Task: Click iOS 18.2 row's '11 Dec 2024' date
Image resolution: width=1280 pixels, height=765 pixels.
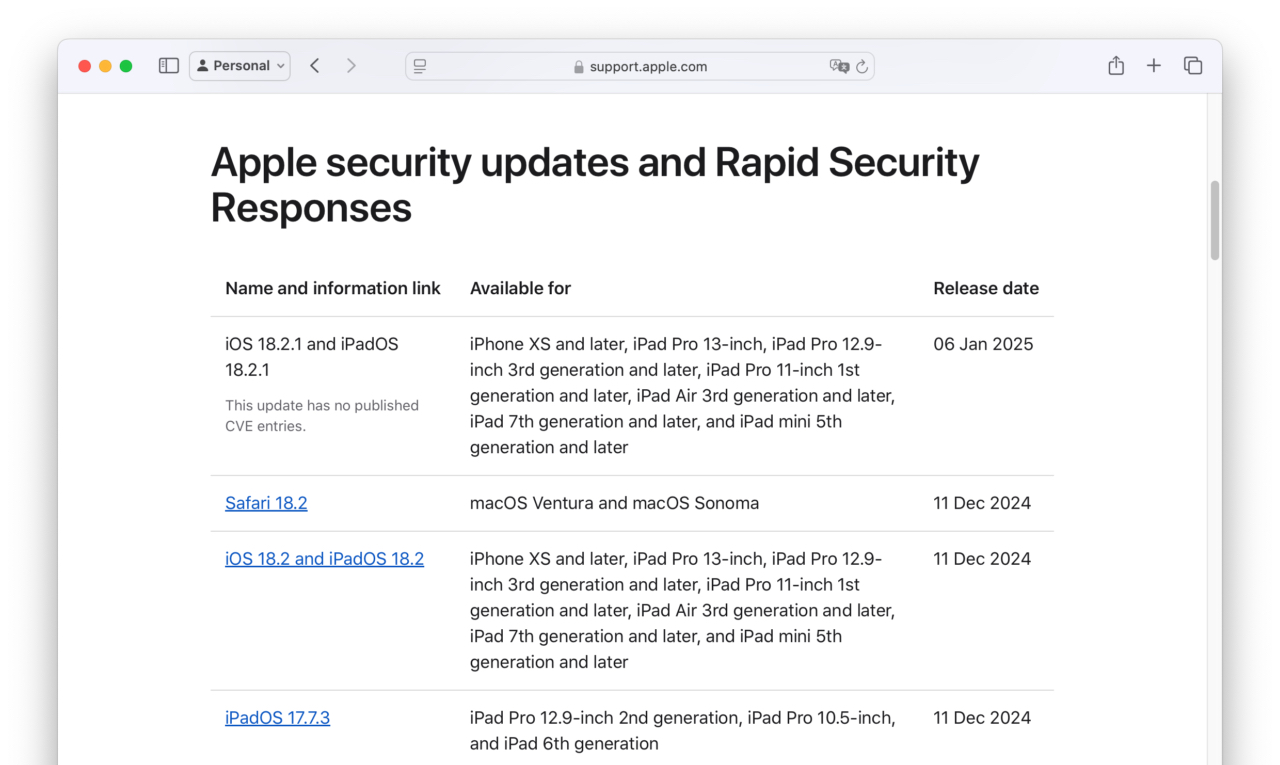Action: click(982, 559)
